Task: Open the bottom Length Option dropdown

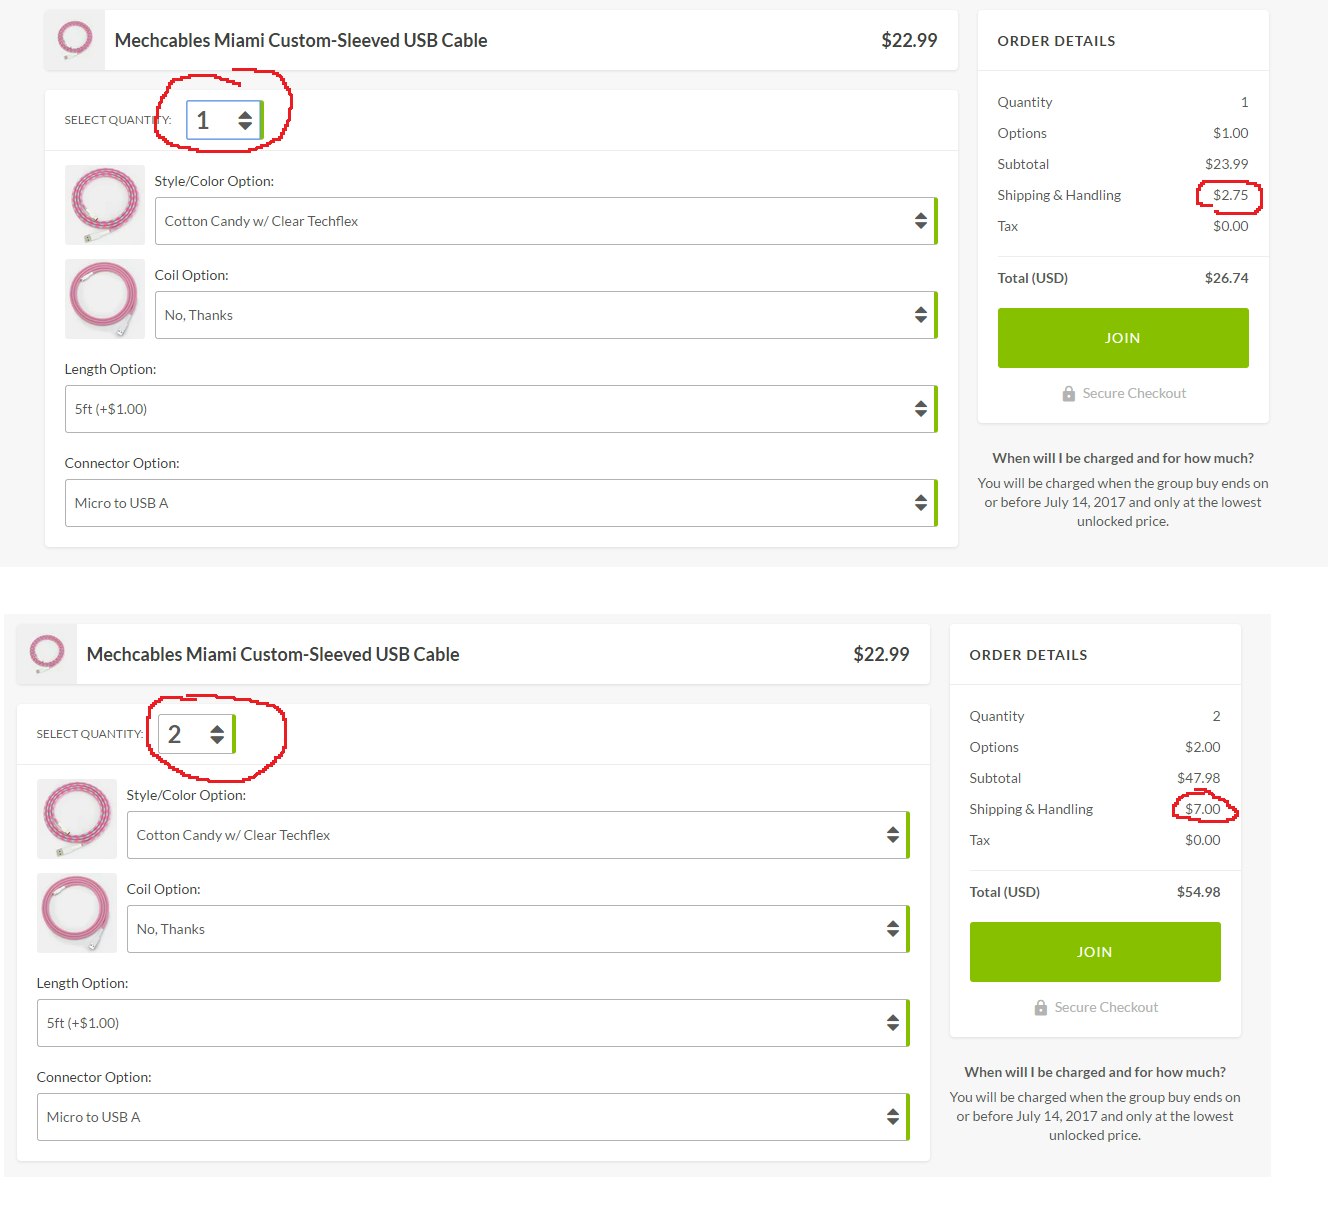Action: [x=472, y=1023]
